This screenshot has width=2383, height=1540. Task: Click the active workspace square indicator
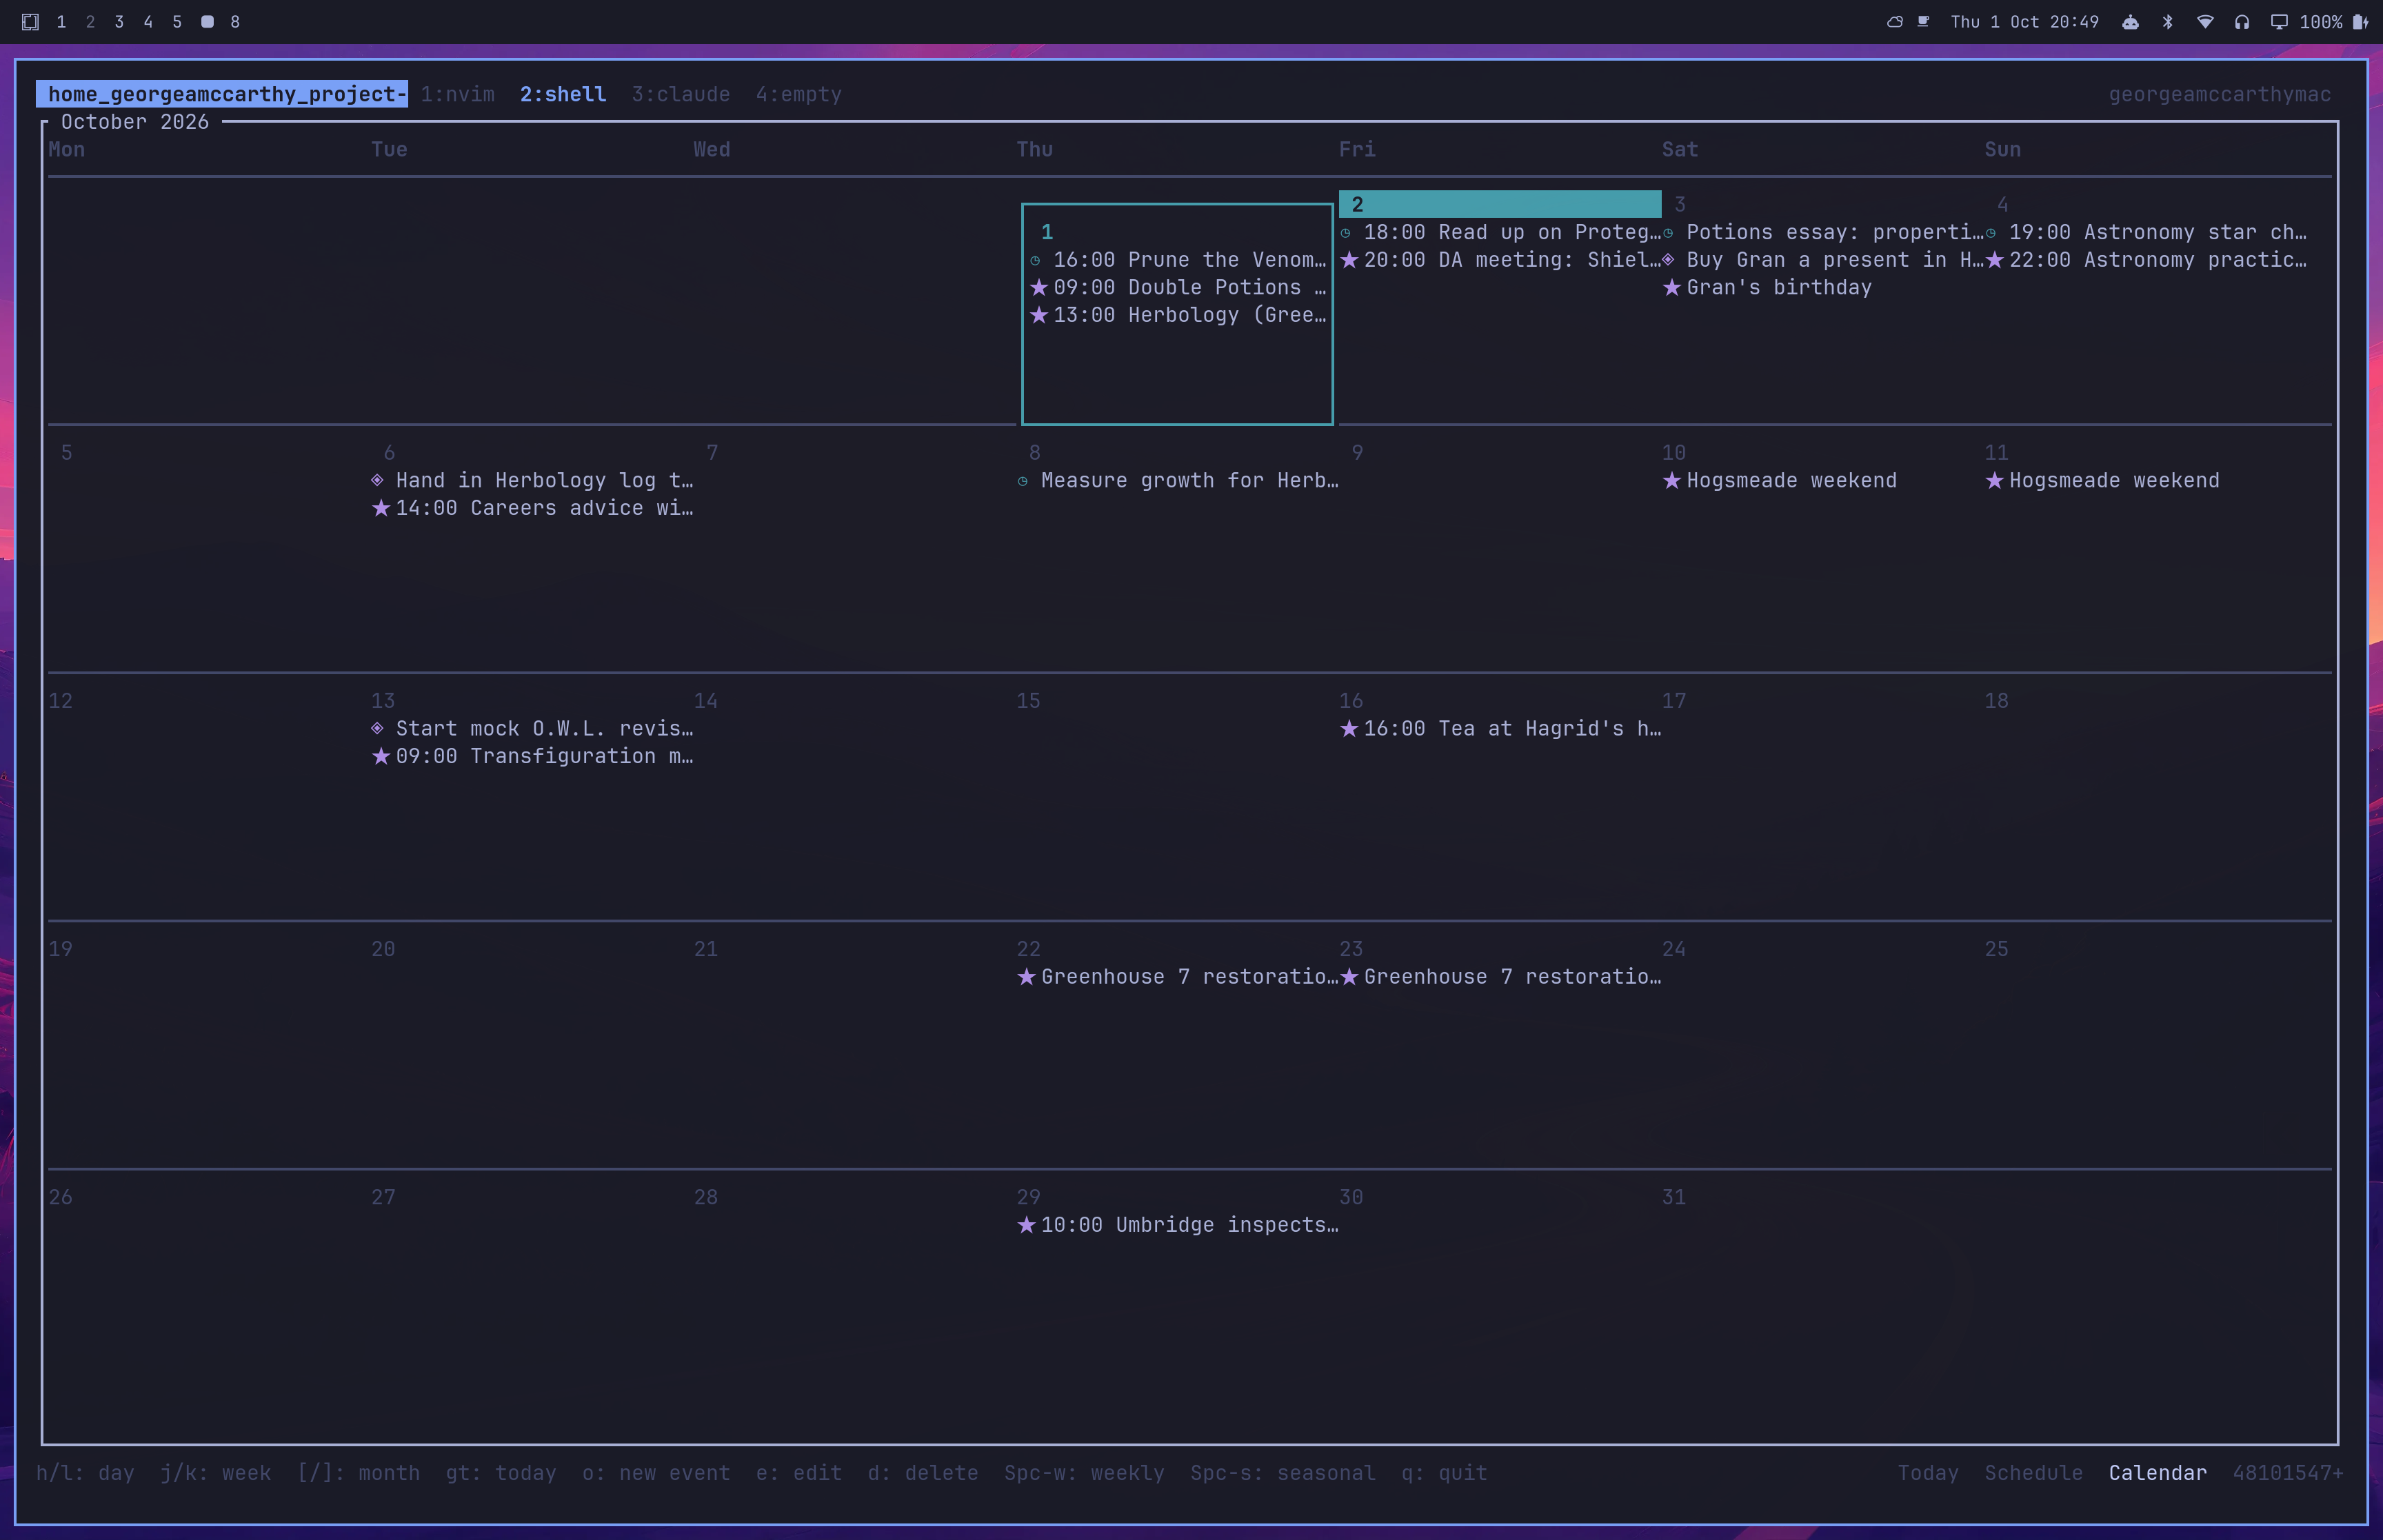pyautogui.click(x=207, y=22)
